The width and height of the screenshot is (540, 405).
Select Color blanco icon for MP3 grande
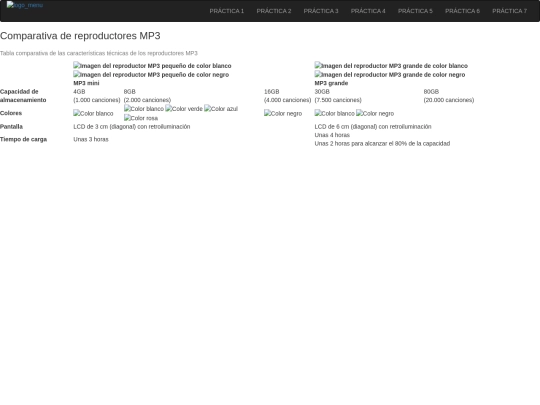334,113
